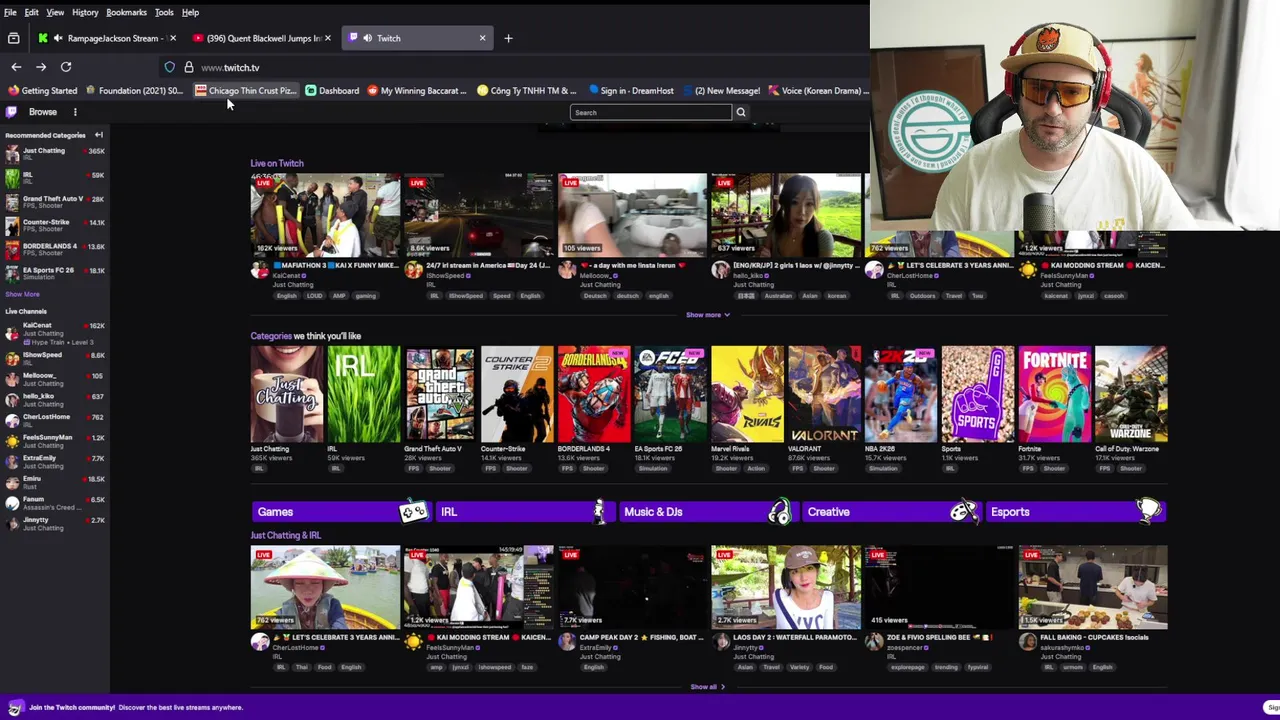1280x720 pixels.
Task: Click BORDERLANDS 4 sidebar category icon
Action: click(x=12, y=249)
